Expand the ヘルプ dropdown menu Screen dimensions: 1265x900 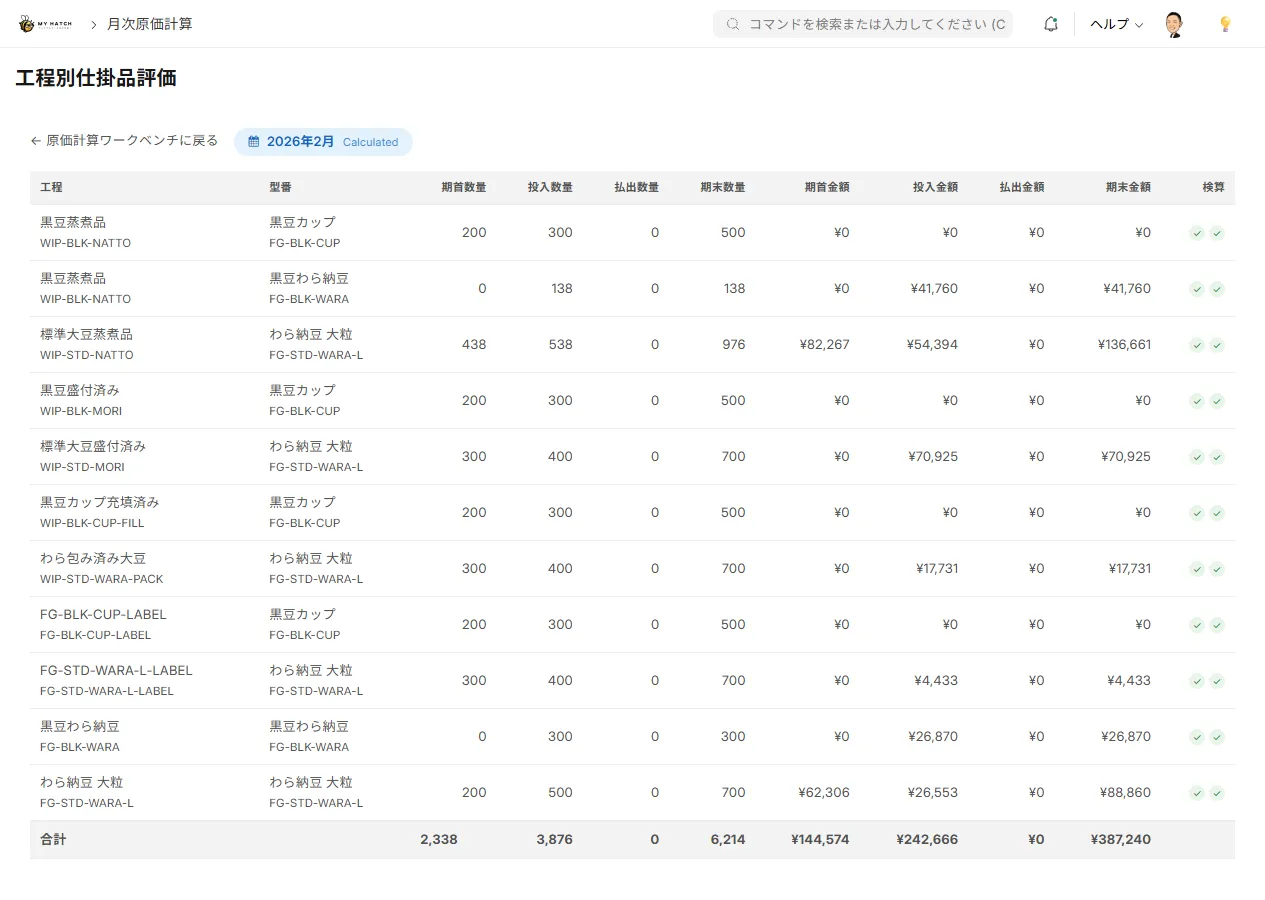pos(1116,24)
